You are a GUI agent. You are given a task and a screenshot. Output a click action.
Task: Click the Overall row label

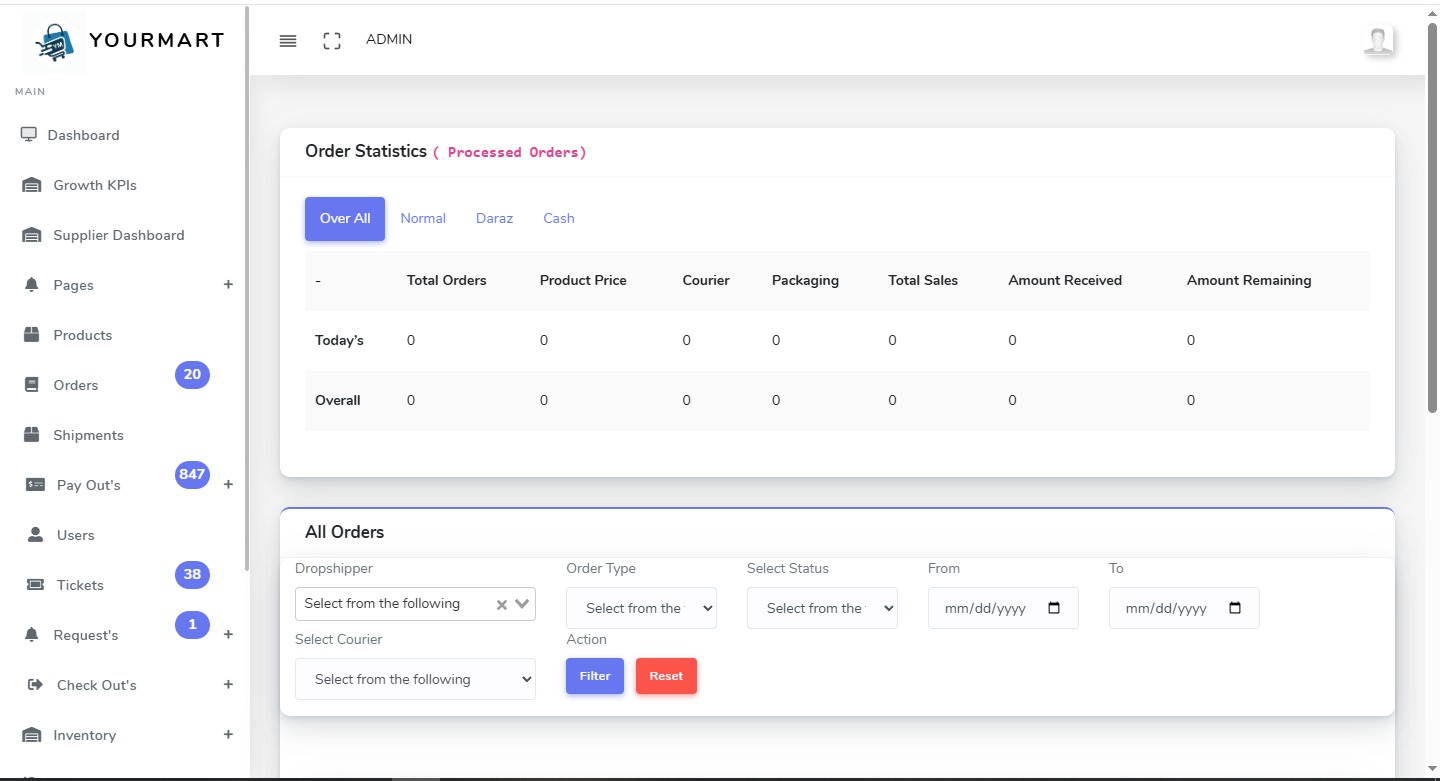coord(338,400)
